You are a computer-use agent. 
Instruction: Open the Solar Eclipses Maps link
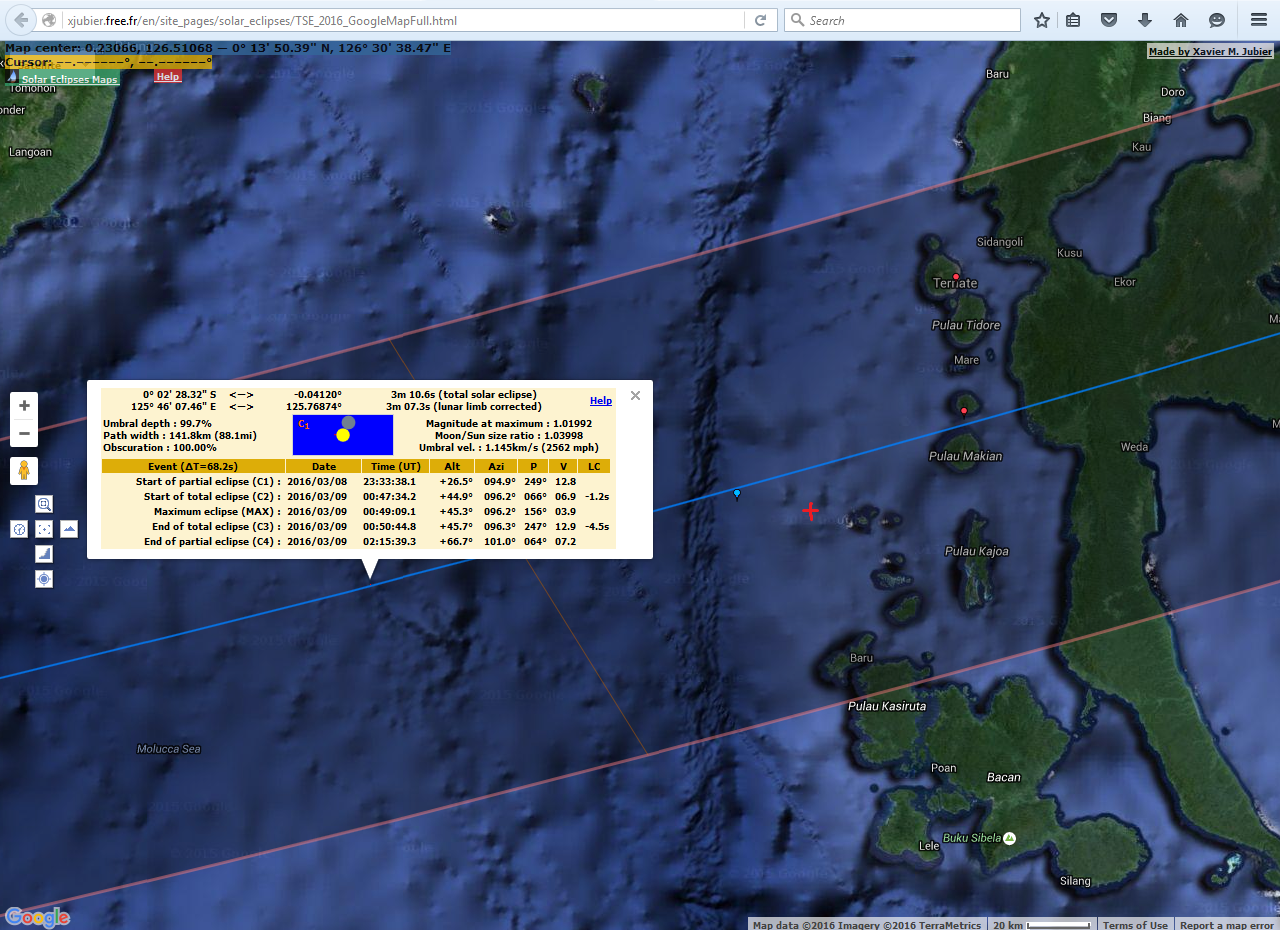tap(70, 79)
